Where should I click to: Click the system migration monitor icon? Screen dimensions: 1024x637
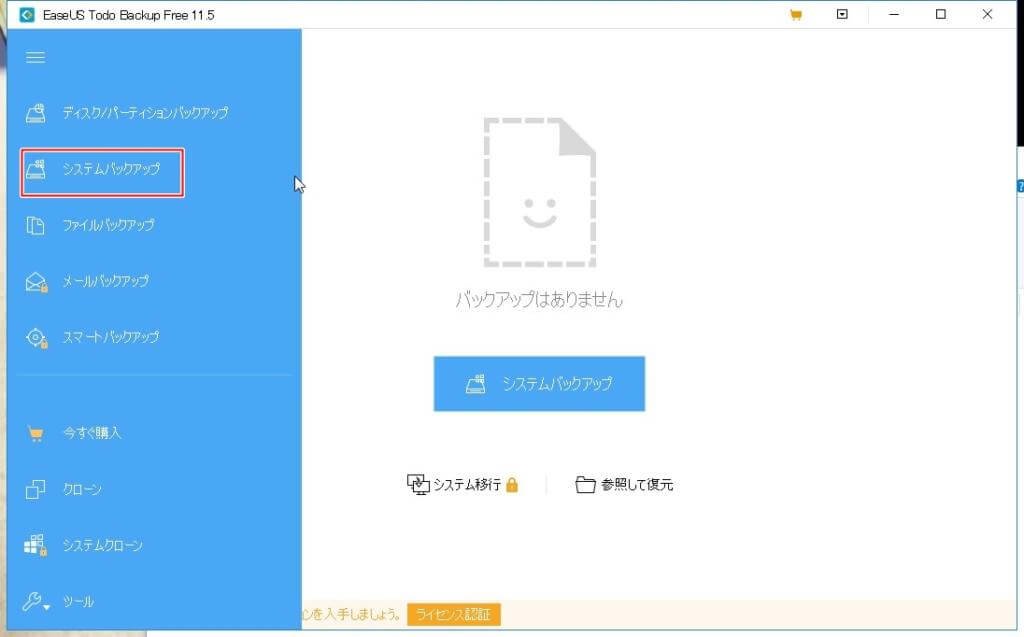pyautogui.click(x=418, y=485)
